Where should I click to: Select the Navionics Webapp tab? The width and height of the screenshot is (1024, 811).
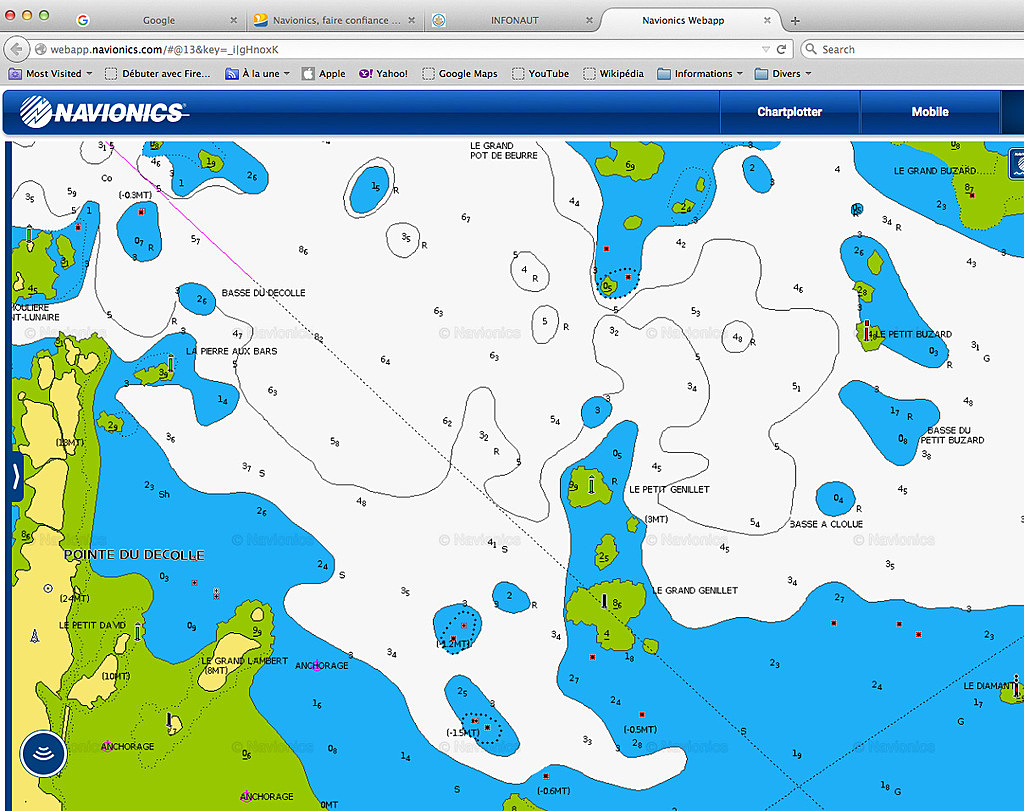[683, 20]
